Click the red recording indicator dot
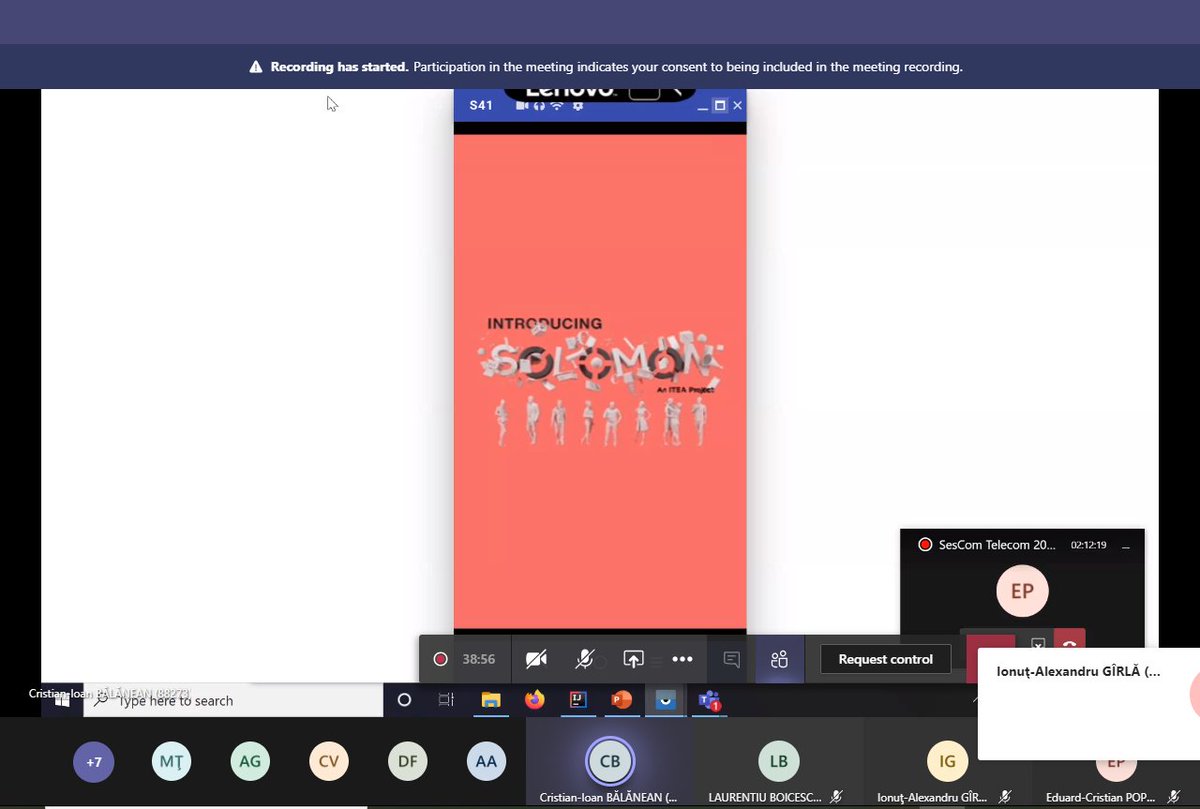The height and width of the screenshot is (809, 1200). point(440,659)
